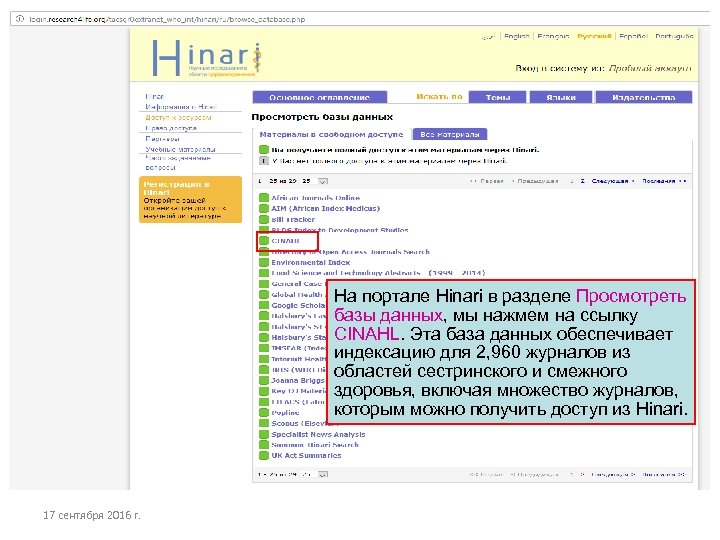Switch site language to Français
720x540 pixels.
(x=553, y=36)
